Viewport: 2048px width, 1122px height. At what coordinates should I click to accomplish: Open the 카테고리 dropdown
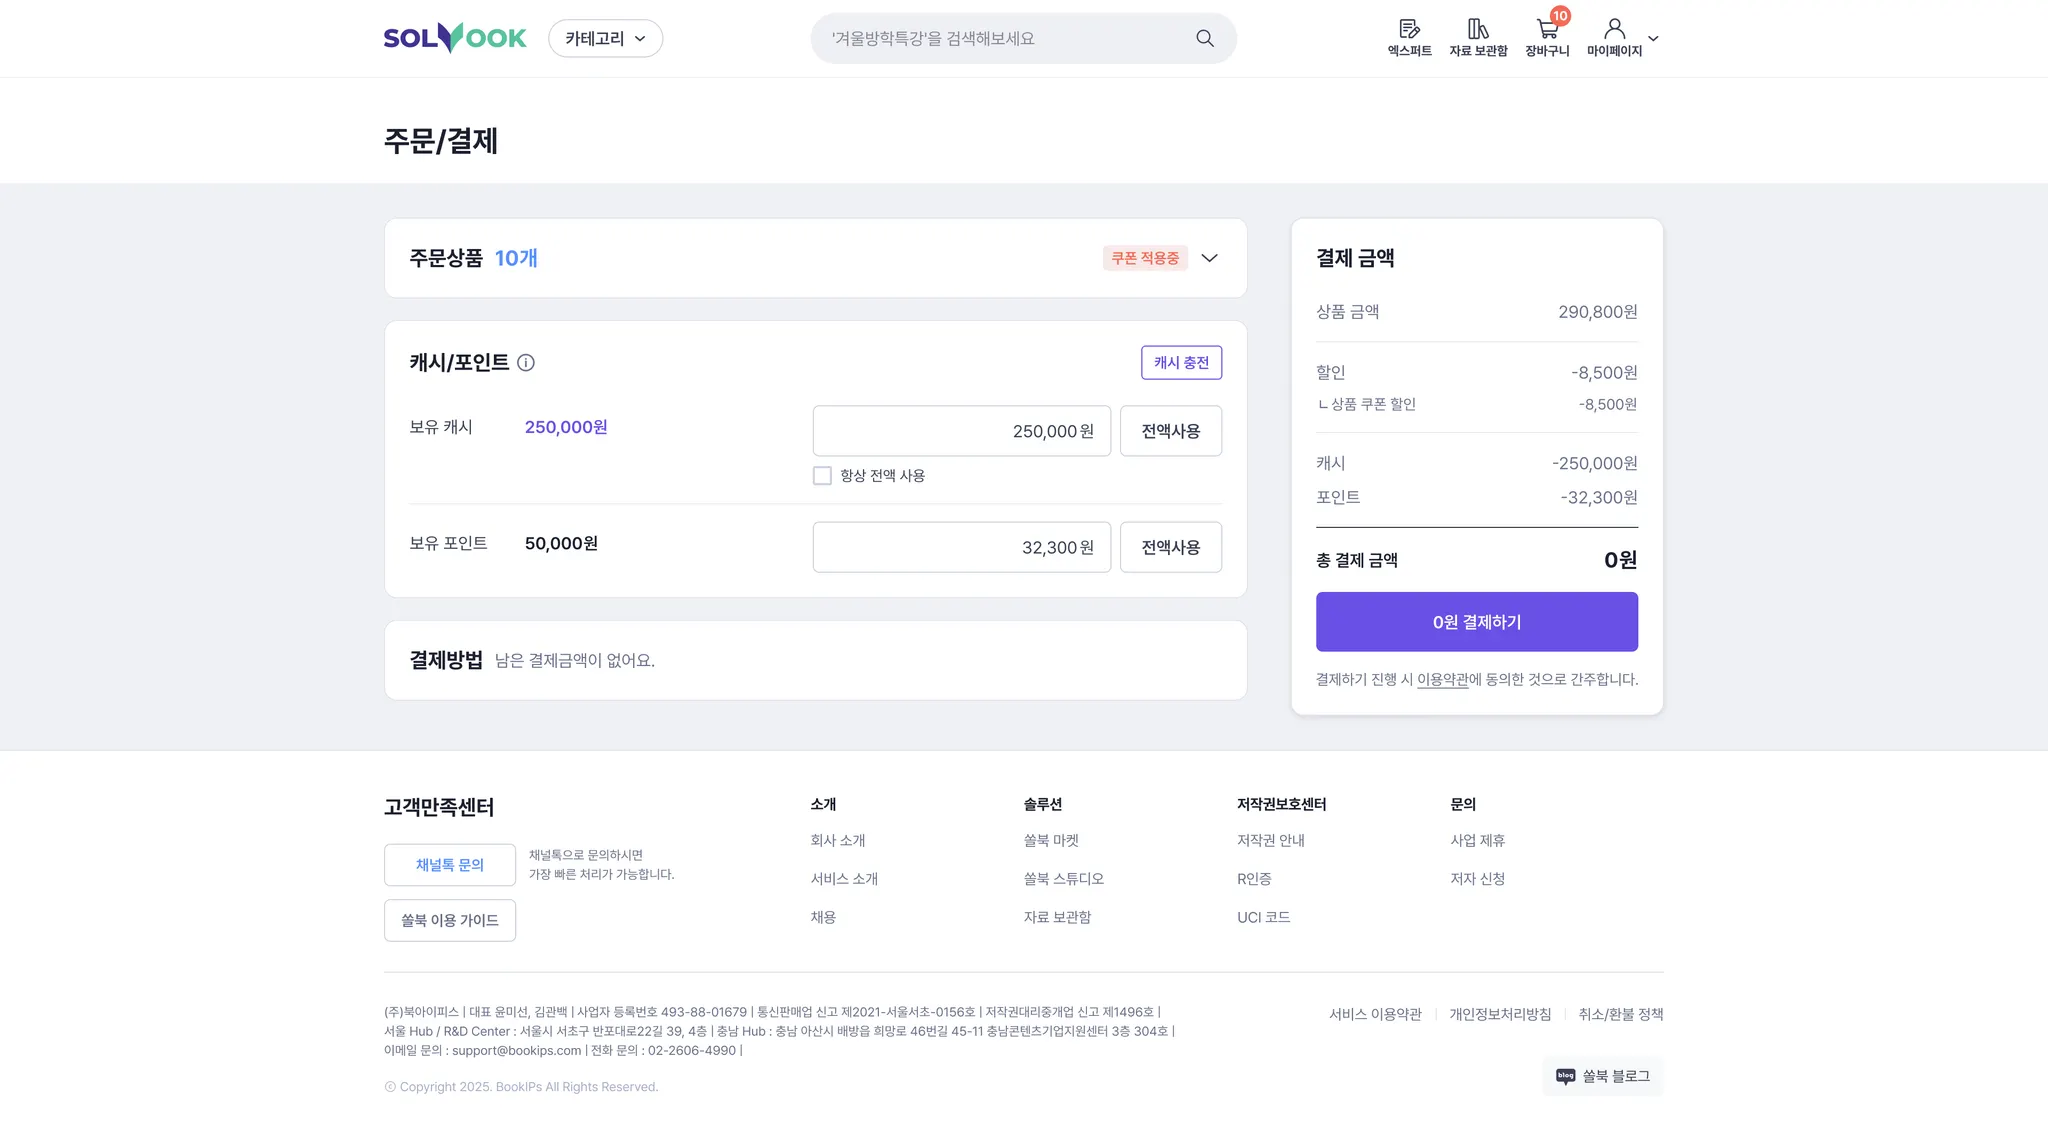(x=605, y=38)
